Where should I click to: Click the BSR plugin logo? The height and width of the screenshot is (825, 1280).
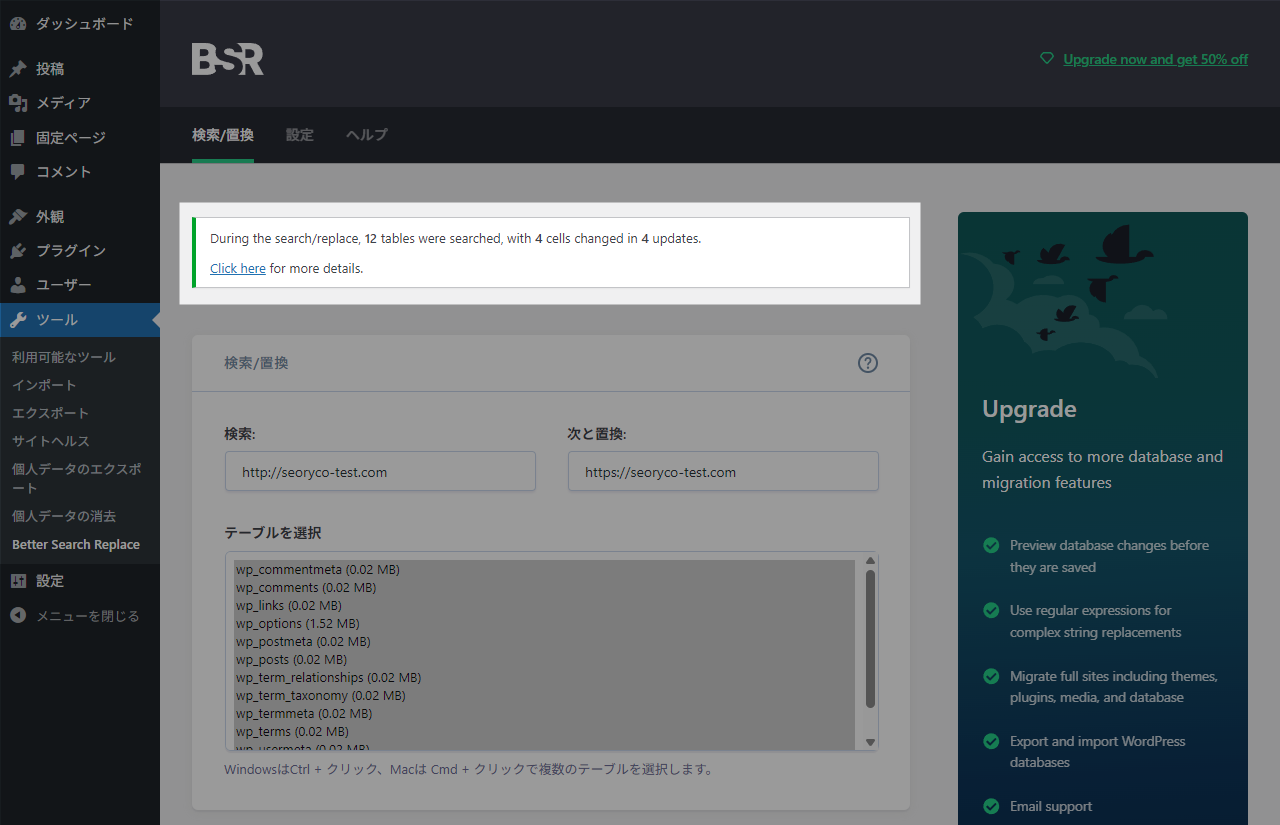(x=227, y=59)
